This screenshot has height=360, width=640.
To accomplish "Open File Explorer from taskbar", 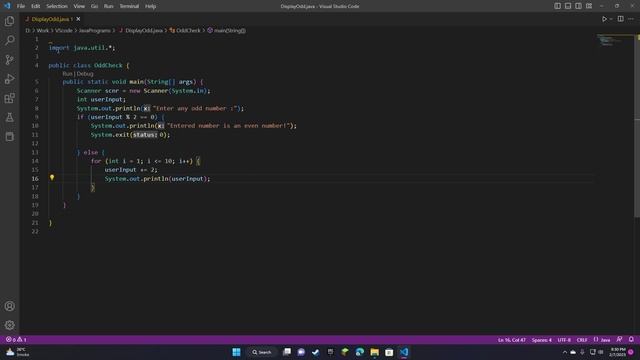I will pyautogui.click(x=374, y=352).
